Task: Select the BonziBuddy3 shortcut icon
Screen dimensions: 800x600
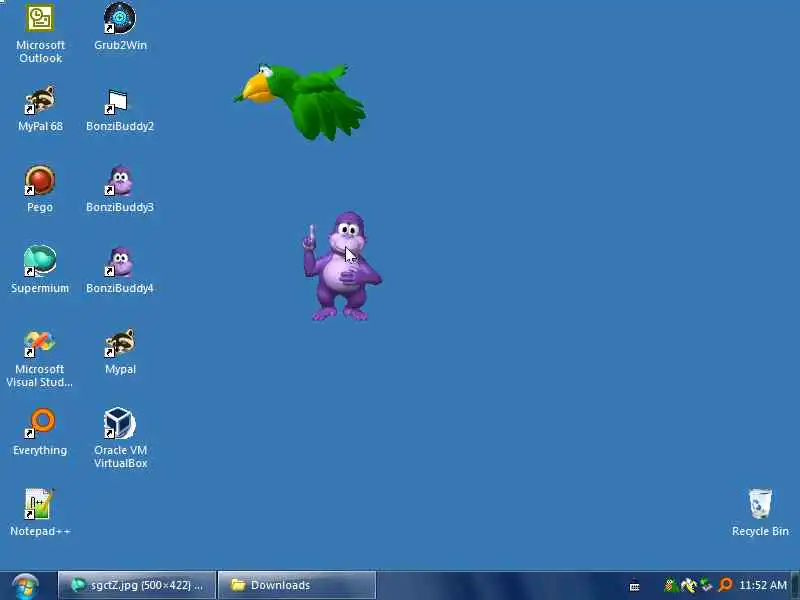Action: (x=120, y=189)
